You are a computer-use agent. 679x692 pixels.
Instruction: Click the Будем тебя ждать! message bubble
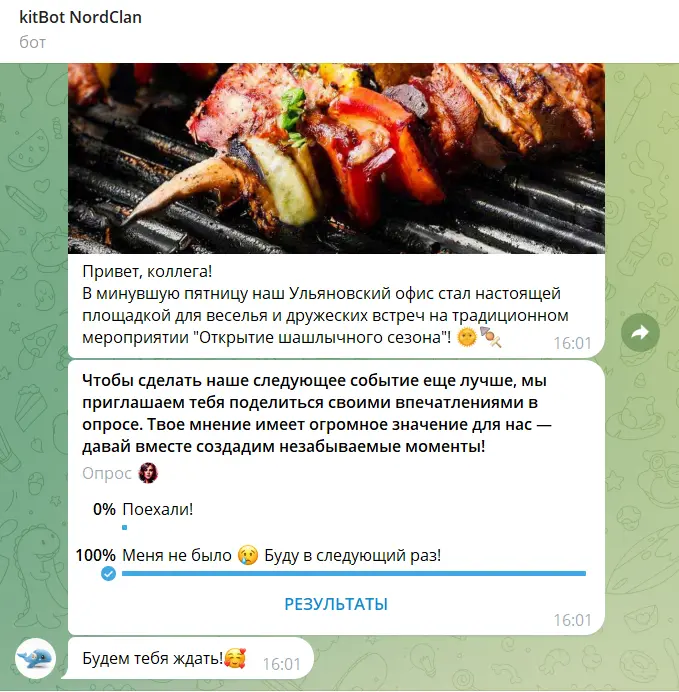tap(190, 658)
